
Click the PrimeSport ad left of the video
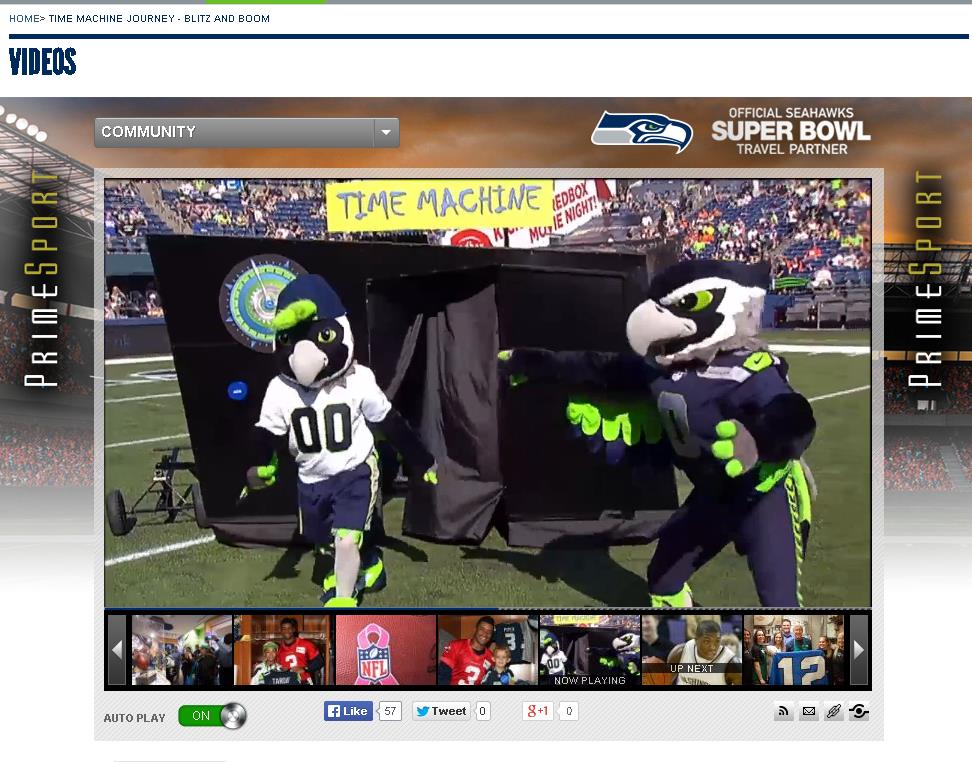point(42,278)
